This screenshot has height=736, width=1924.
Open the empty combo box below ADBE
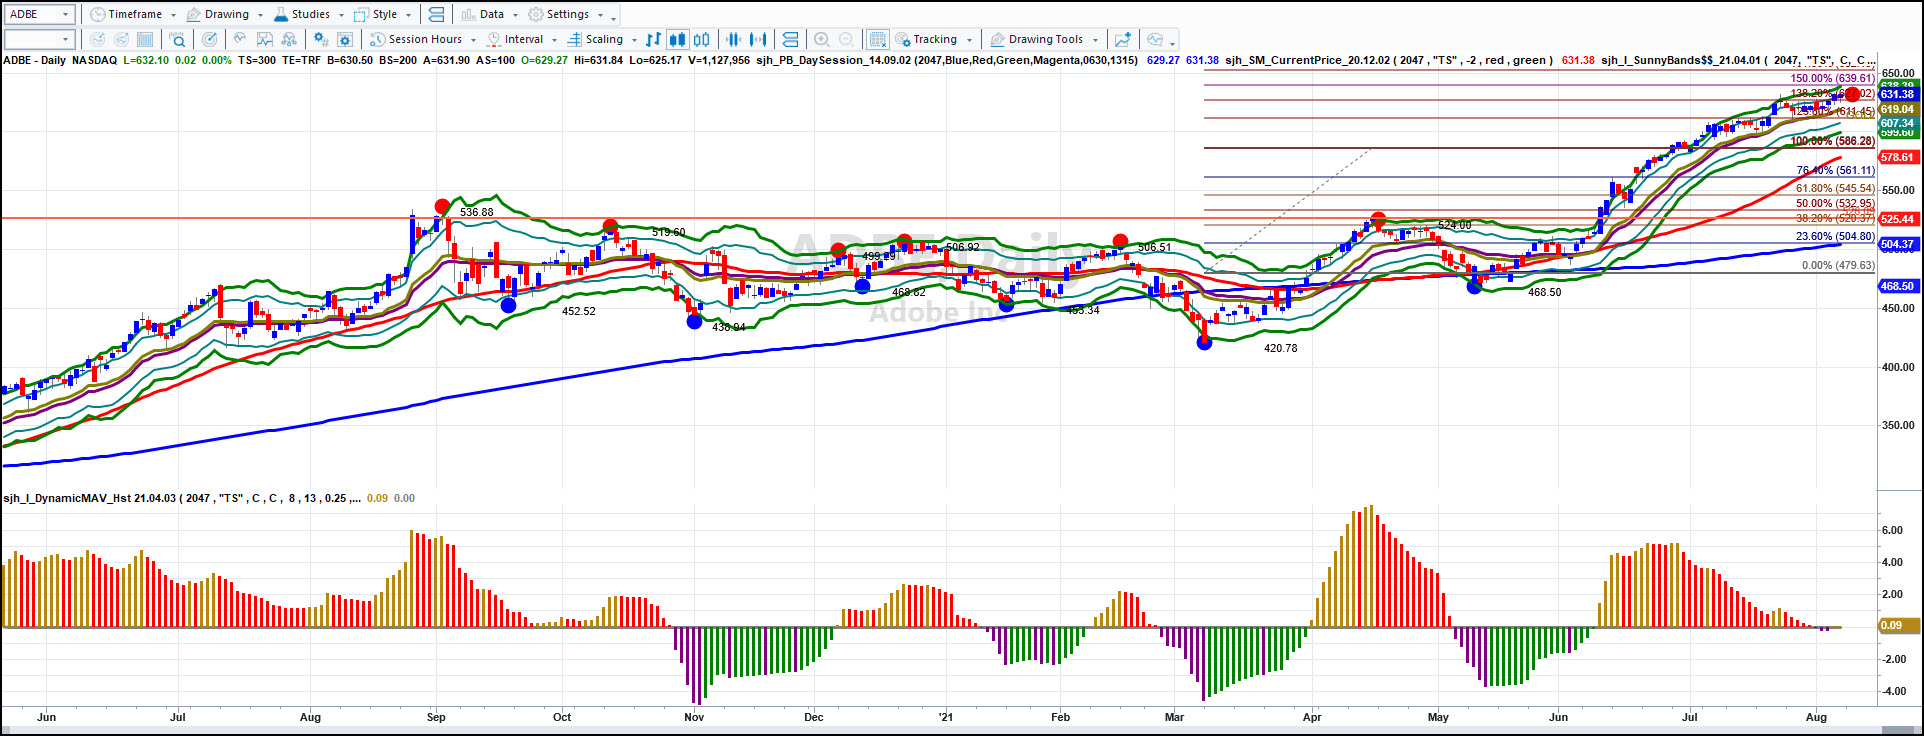pos(39,39)
